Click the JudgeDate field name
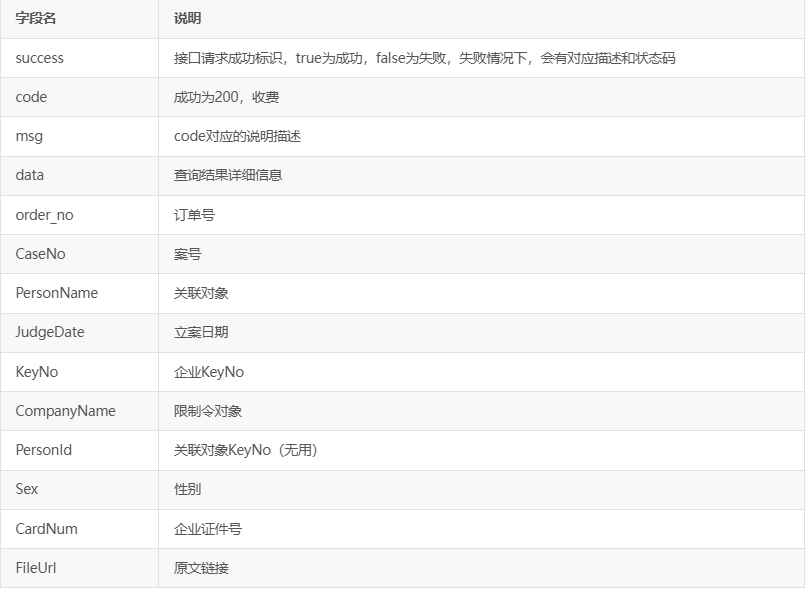Viewport: 805px width, 589px height. coord(50,332)
